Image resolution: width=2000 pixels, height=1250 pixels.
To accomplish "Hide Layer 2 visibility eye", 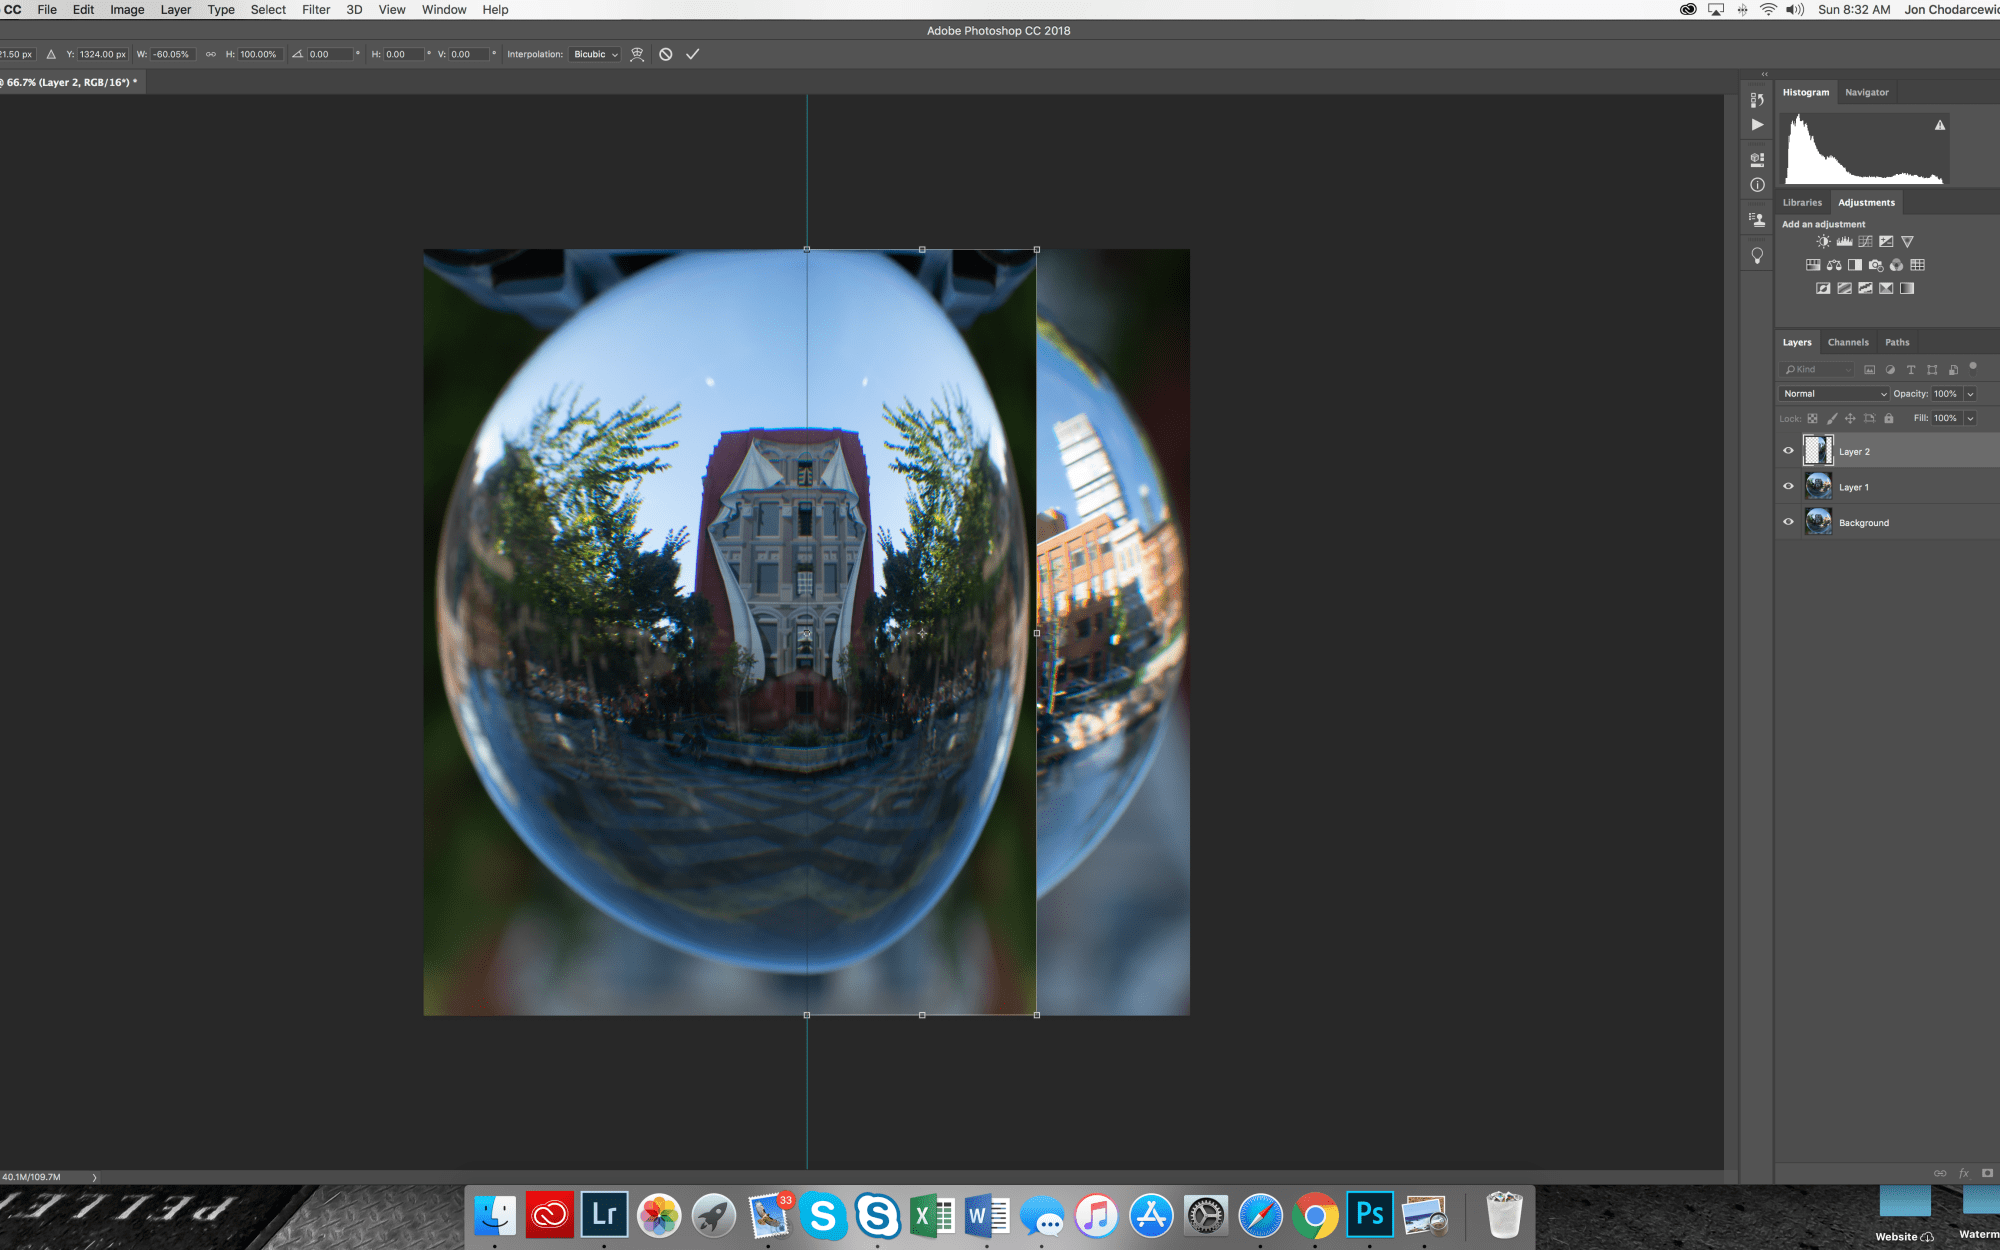I will [x=1788, y=451].
